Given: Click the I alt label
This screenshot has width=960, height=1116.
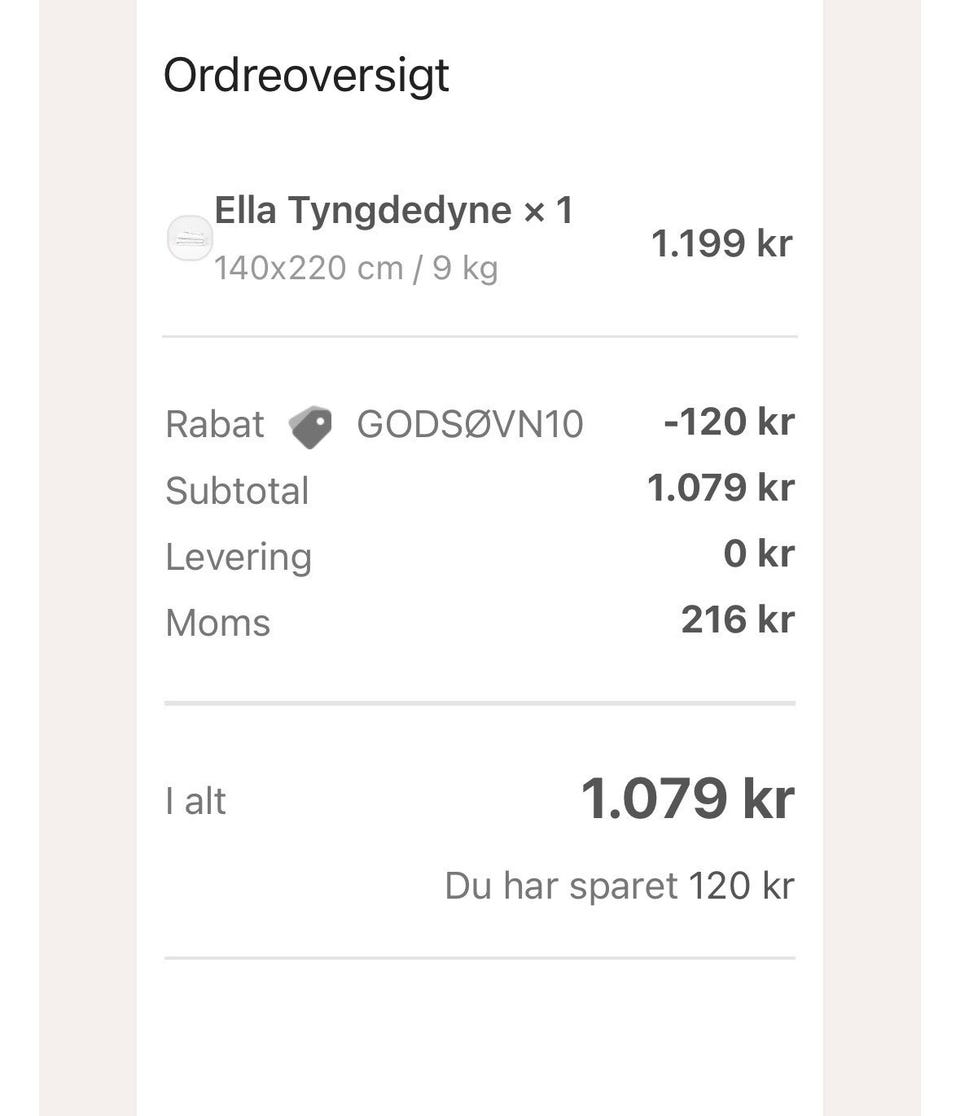Looking at the screenshot, I should pyautogui.click(x=196, y=801).
